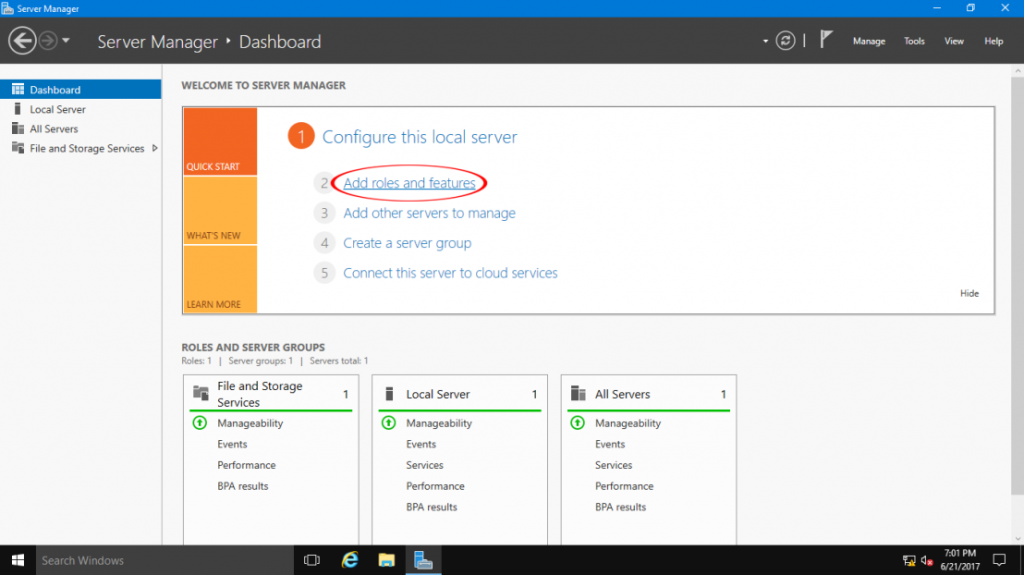Click the network tray icon

pos(908,560)
